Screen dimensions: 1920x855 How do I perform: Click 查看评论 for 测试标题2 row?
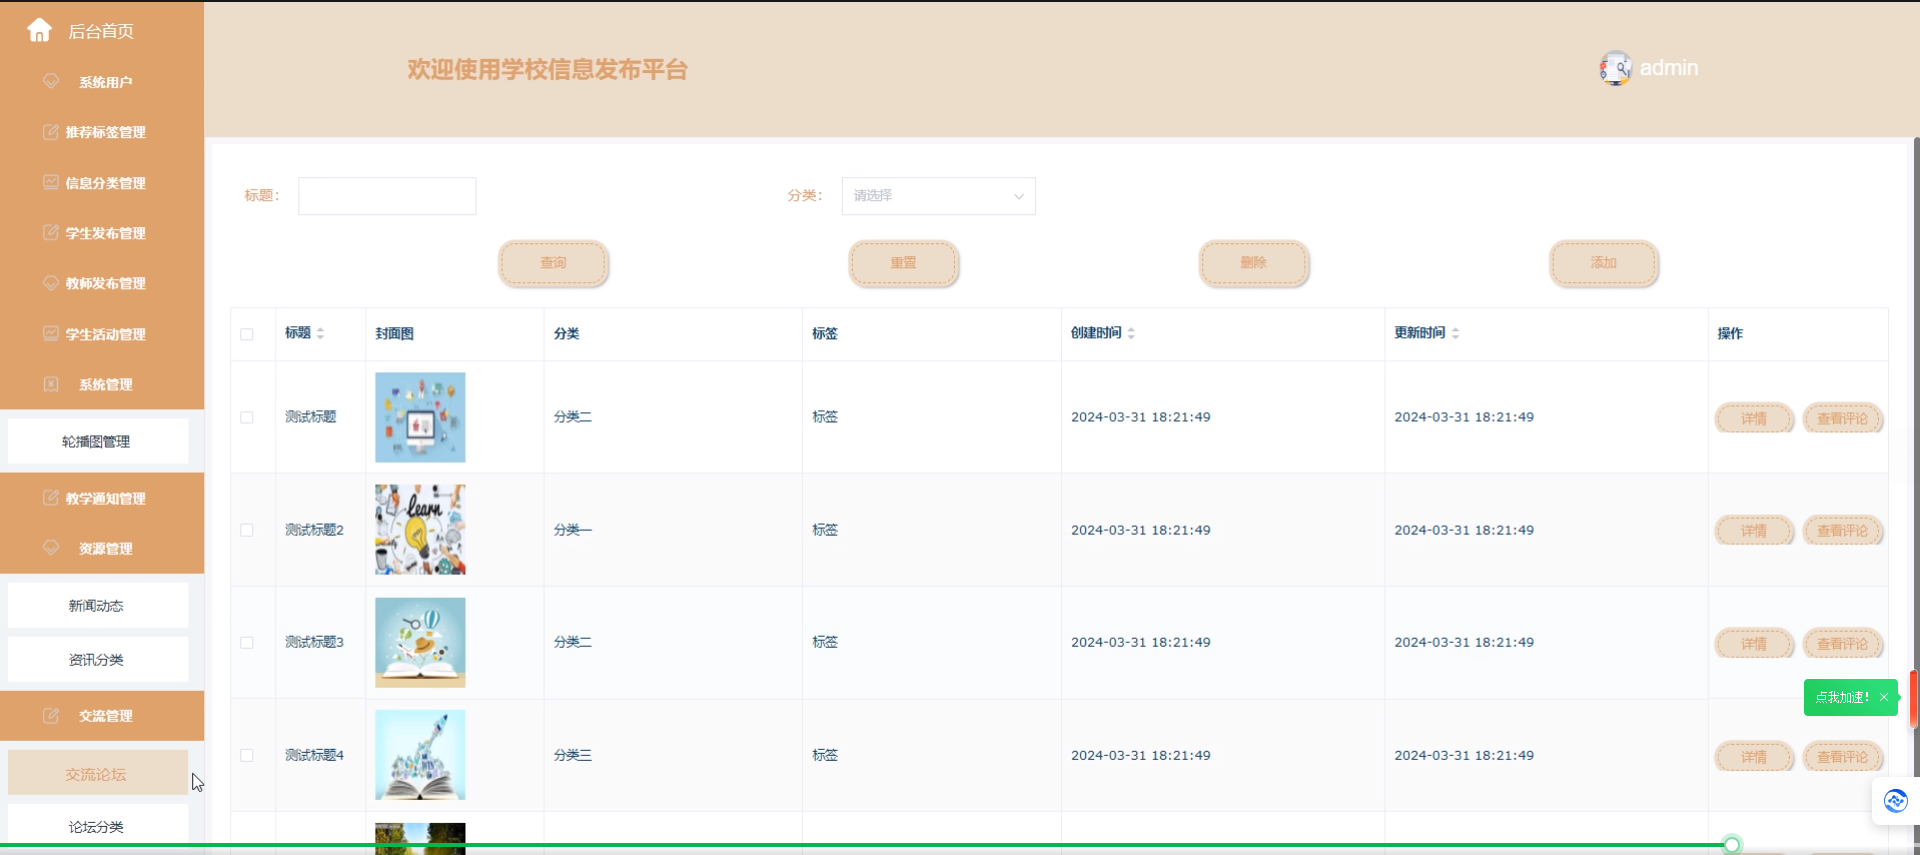click(x=1843, y=531)
